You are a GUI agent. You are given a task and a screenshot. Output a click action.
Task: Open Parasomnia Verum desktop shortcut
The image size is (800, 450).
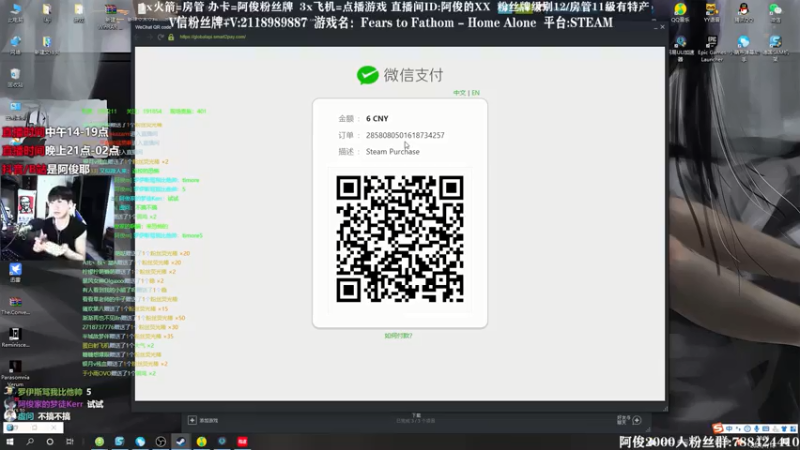pos(15,372)
